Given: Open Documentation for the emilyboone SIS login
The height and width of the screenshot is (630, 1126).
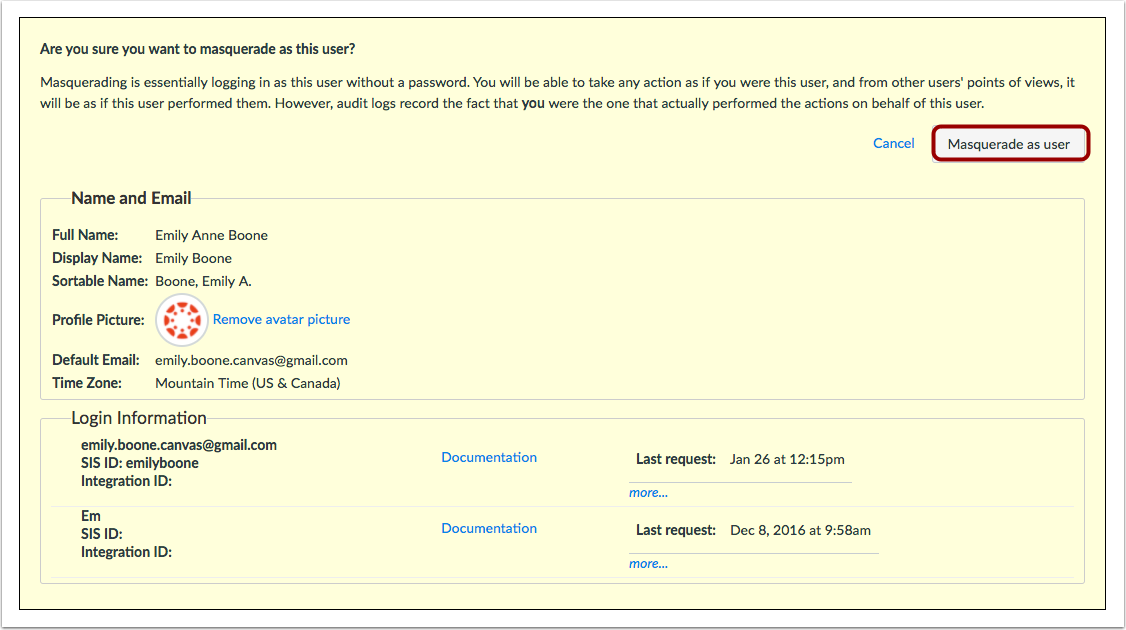Looking at the screenshot, I should [x=489, y=457].
